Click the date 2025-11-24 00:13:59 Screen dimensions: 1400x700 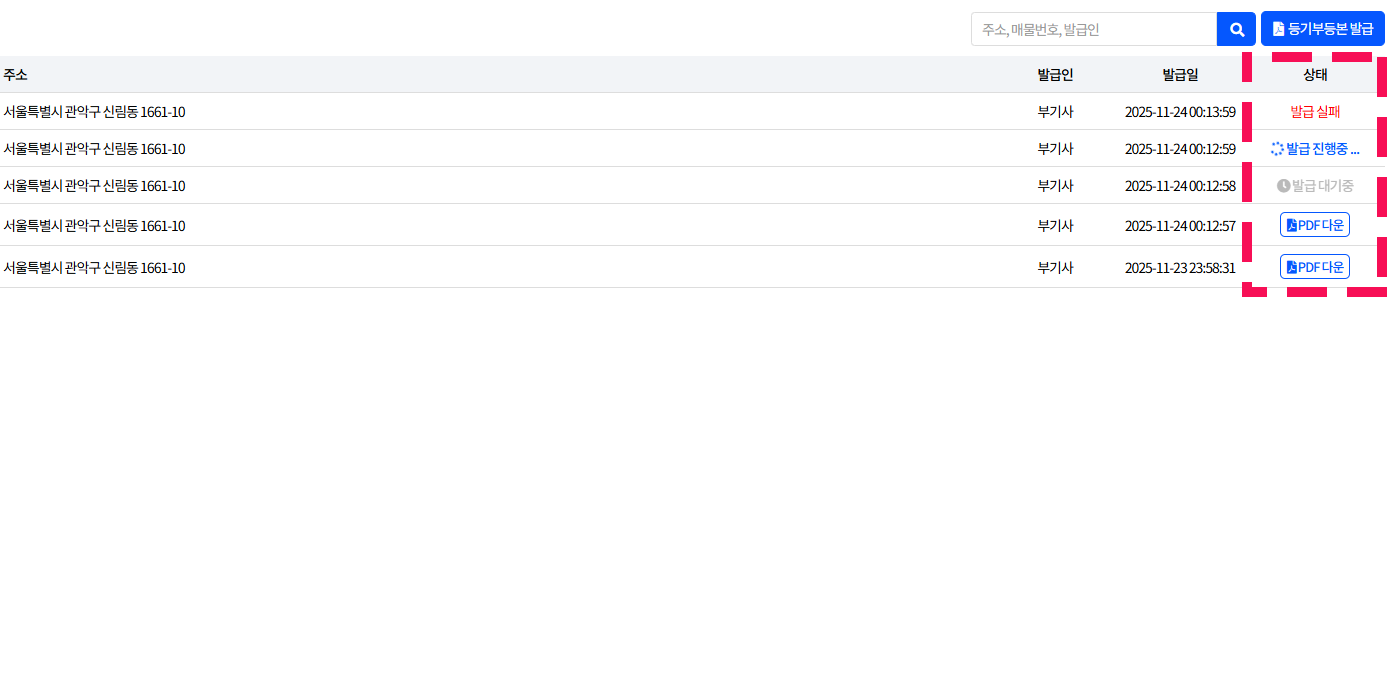(1180, 112)
